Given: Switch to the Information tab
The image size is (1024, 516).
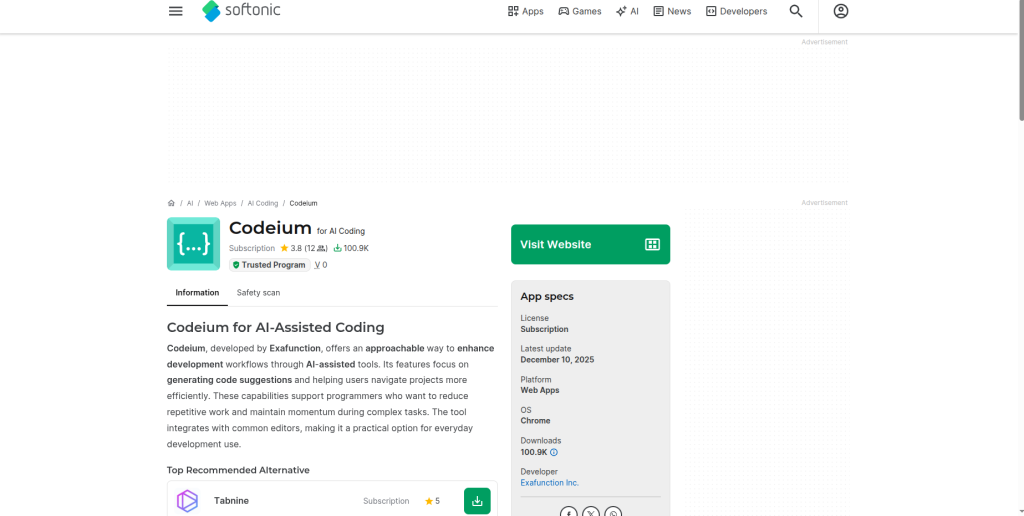Looking at the screenshot, I should tap(197, 293).
